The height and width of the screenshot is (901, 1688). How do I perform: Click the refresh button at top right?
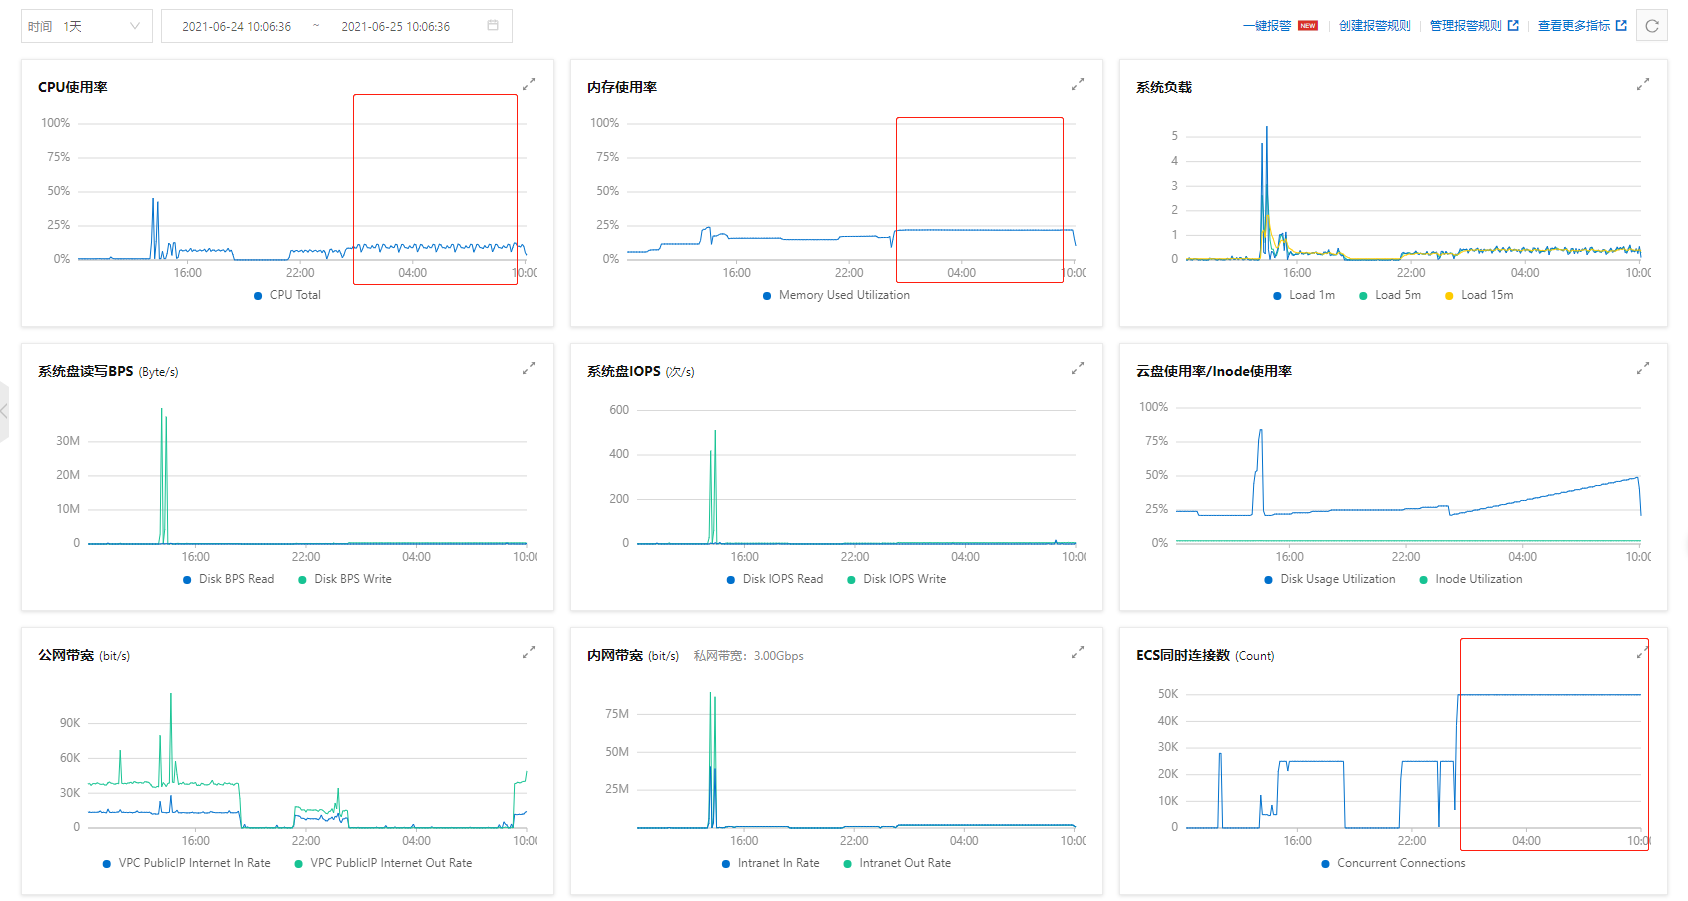tap(1652, 26)
